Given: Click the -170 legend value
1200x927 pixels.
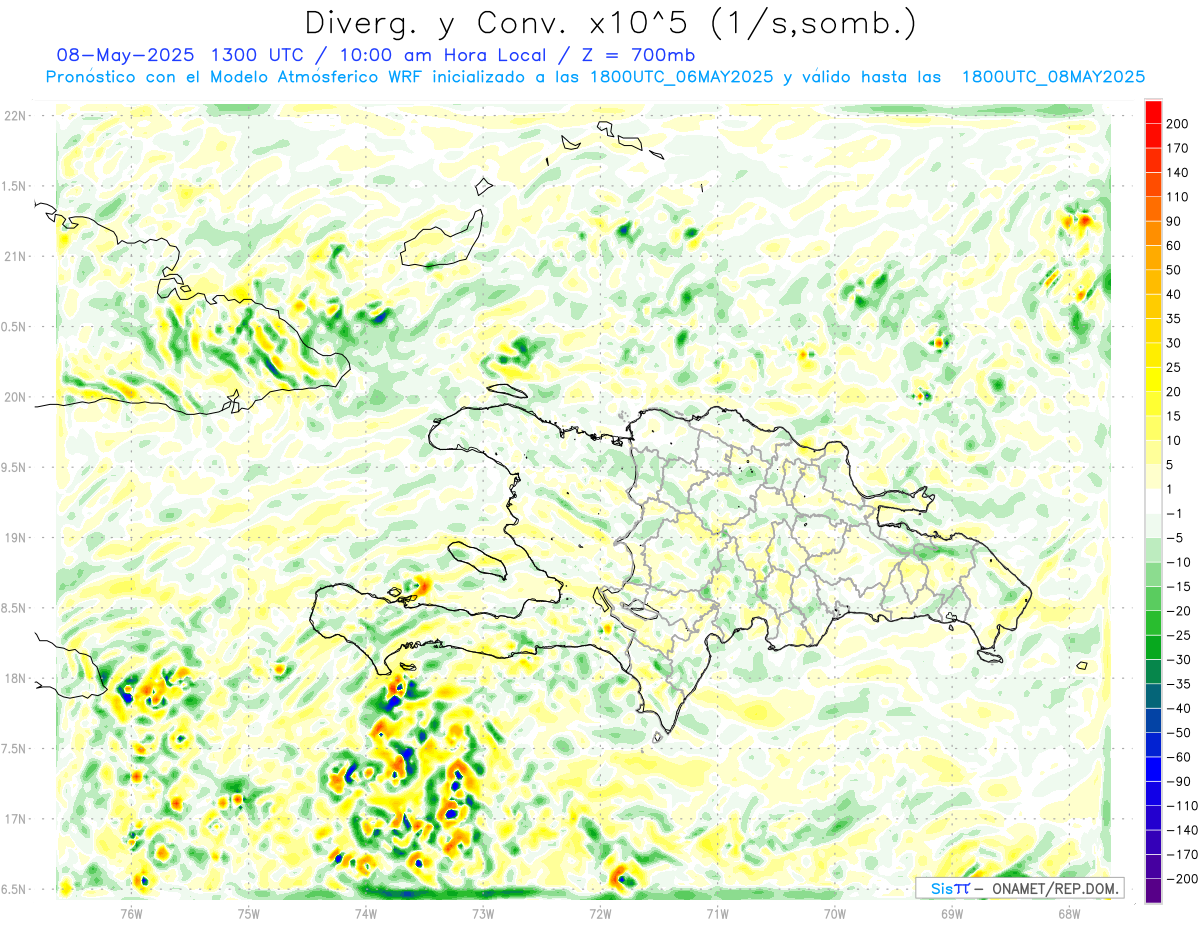Looking at the screenshot, I should pyautogui.click(x=1182, y=855).
